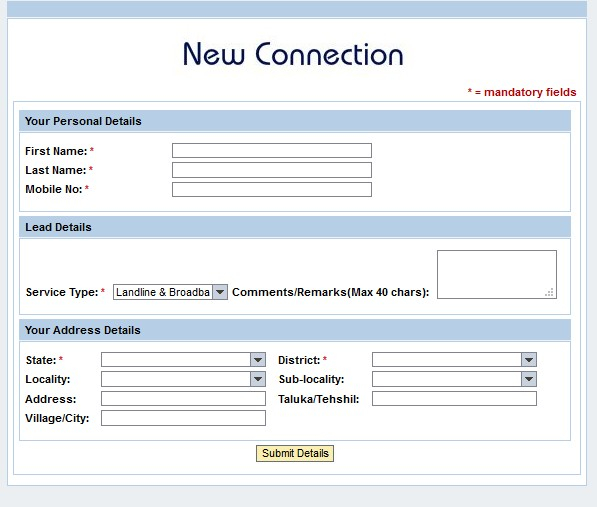Focus the Taluka/Tehshil text box
The height and width of the screenshot is (507, 597).
[454, 399]
